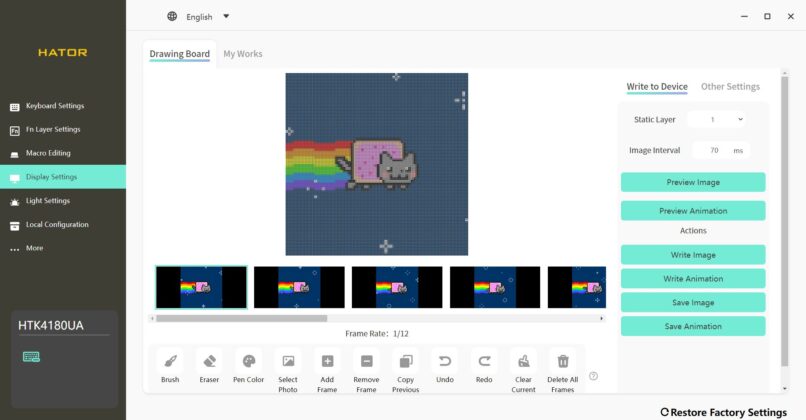This screenshot has width=806, height=420.
Task: Click the Delete All Frames icon
Action: 563,361
